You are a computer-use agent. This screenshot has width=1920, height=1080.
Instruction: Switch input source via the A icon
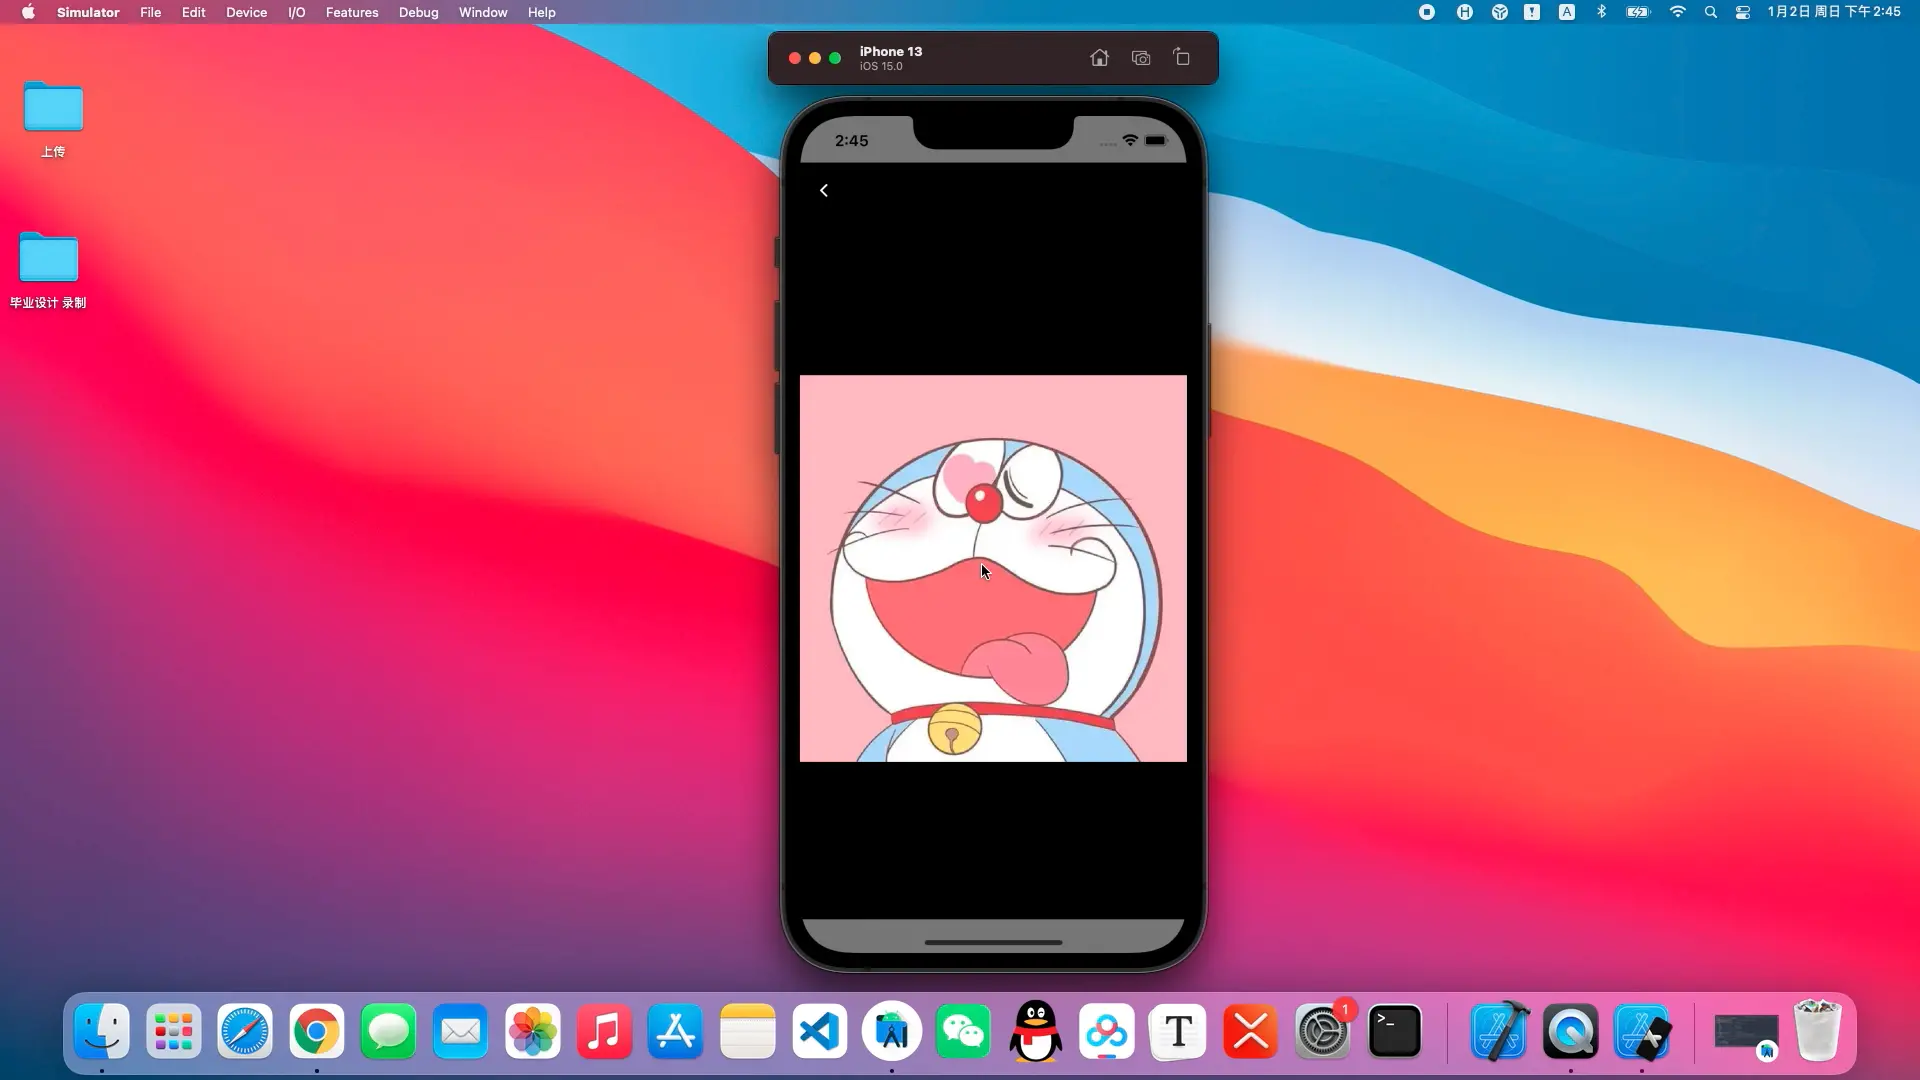(1567, 12)
